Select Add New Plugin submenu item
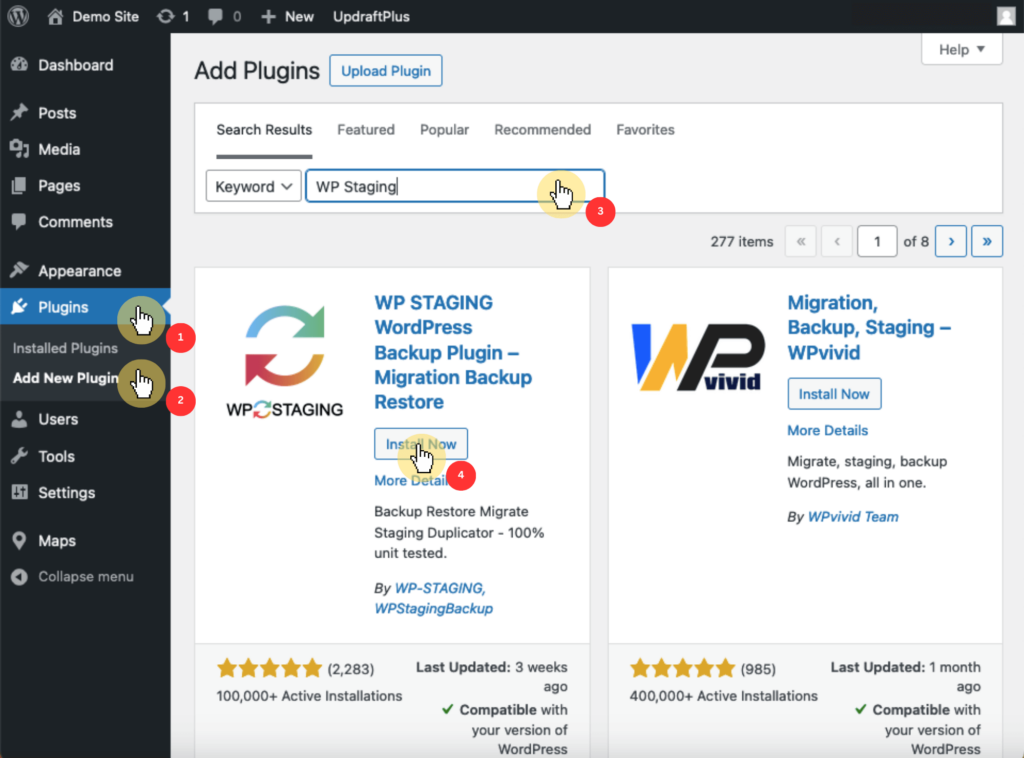The image size is (1024, 758). 66,378
